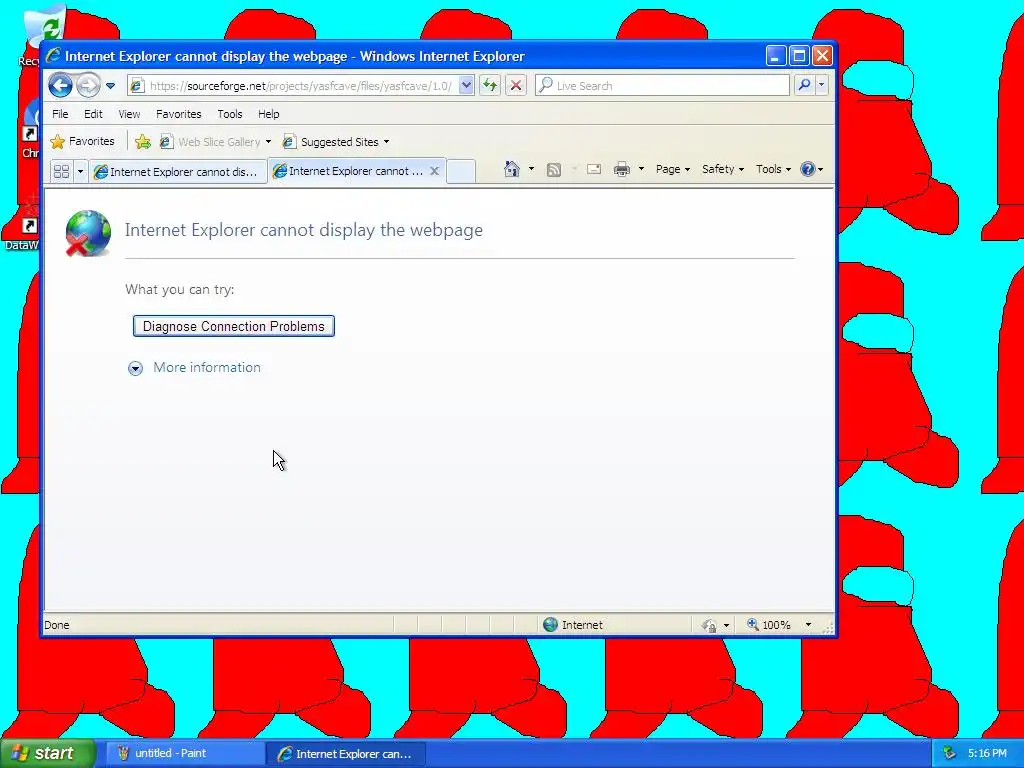Open the recent pages dropdown arrow
This screenshot has height=768, width=1024.
pos(110,86)
